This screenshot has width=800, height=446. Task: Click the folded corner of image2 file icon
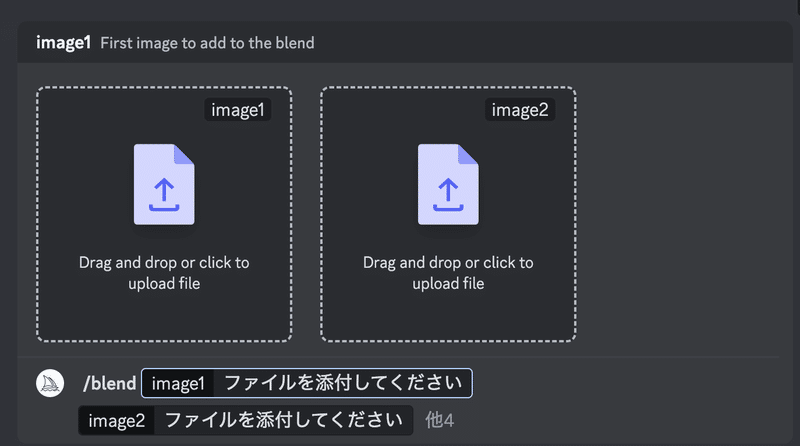(x=468, y=154)
